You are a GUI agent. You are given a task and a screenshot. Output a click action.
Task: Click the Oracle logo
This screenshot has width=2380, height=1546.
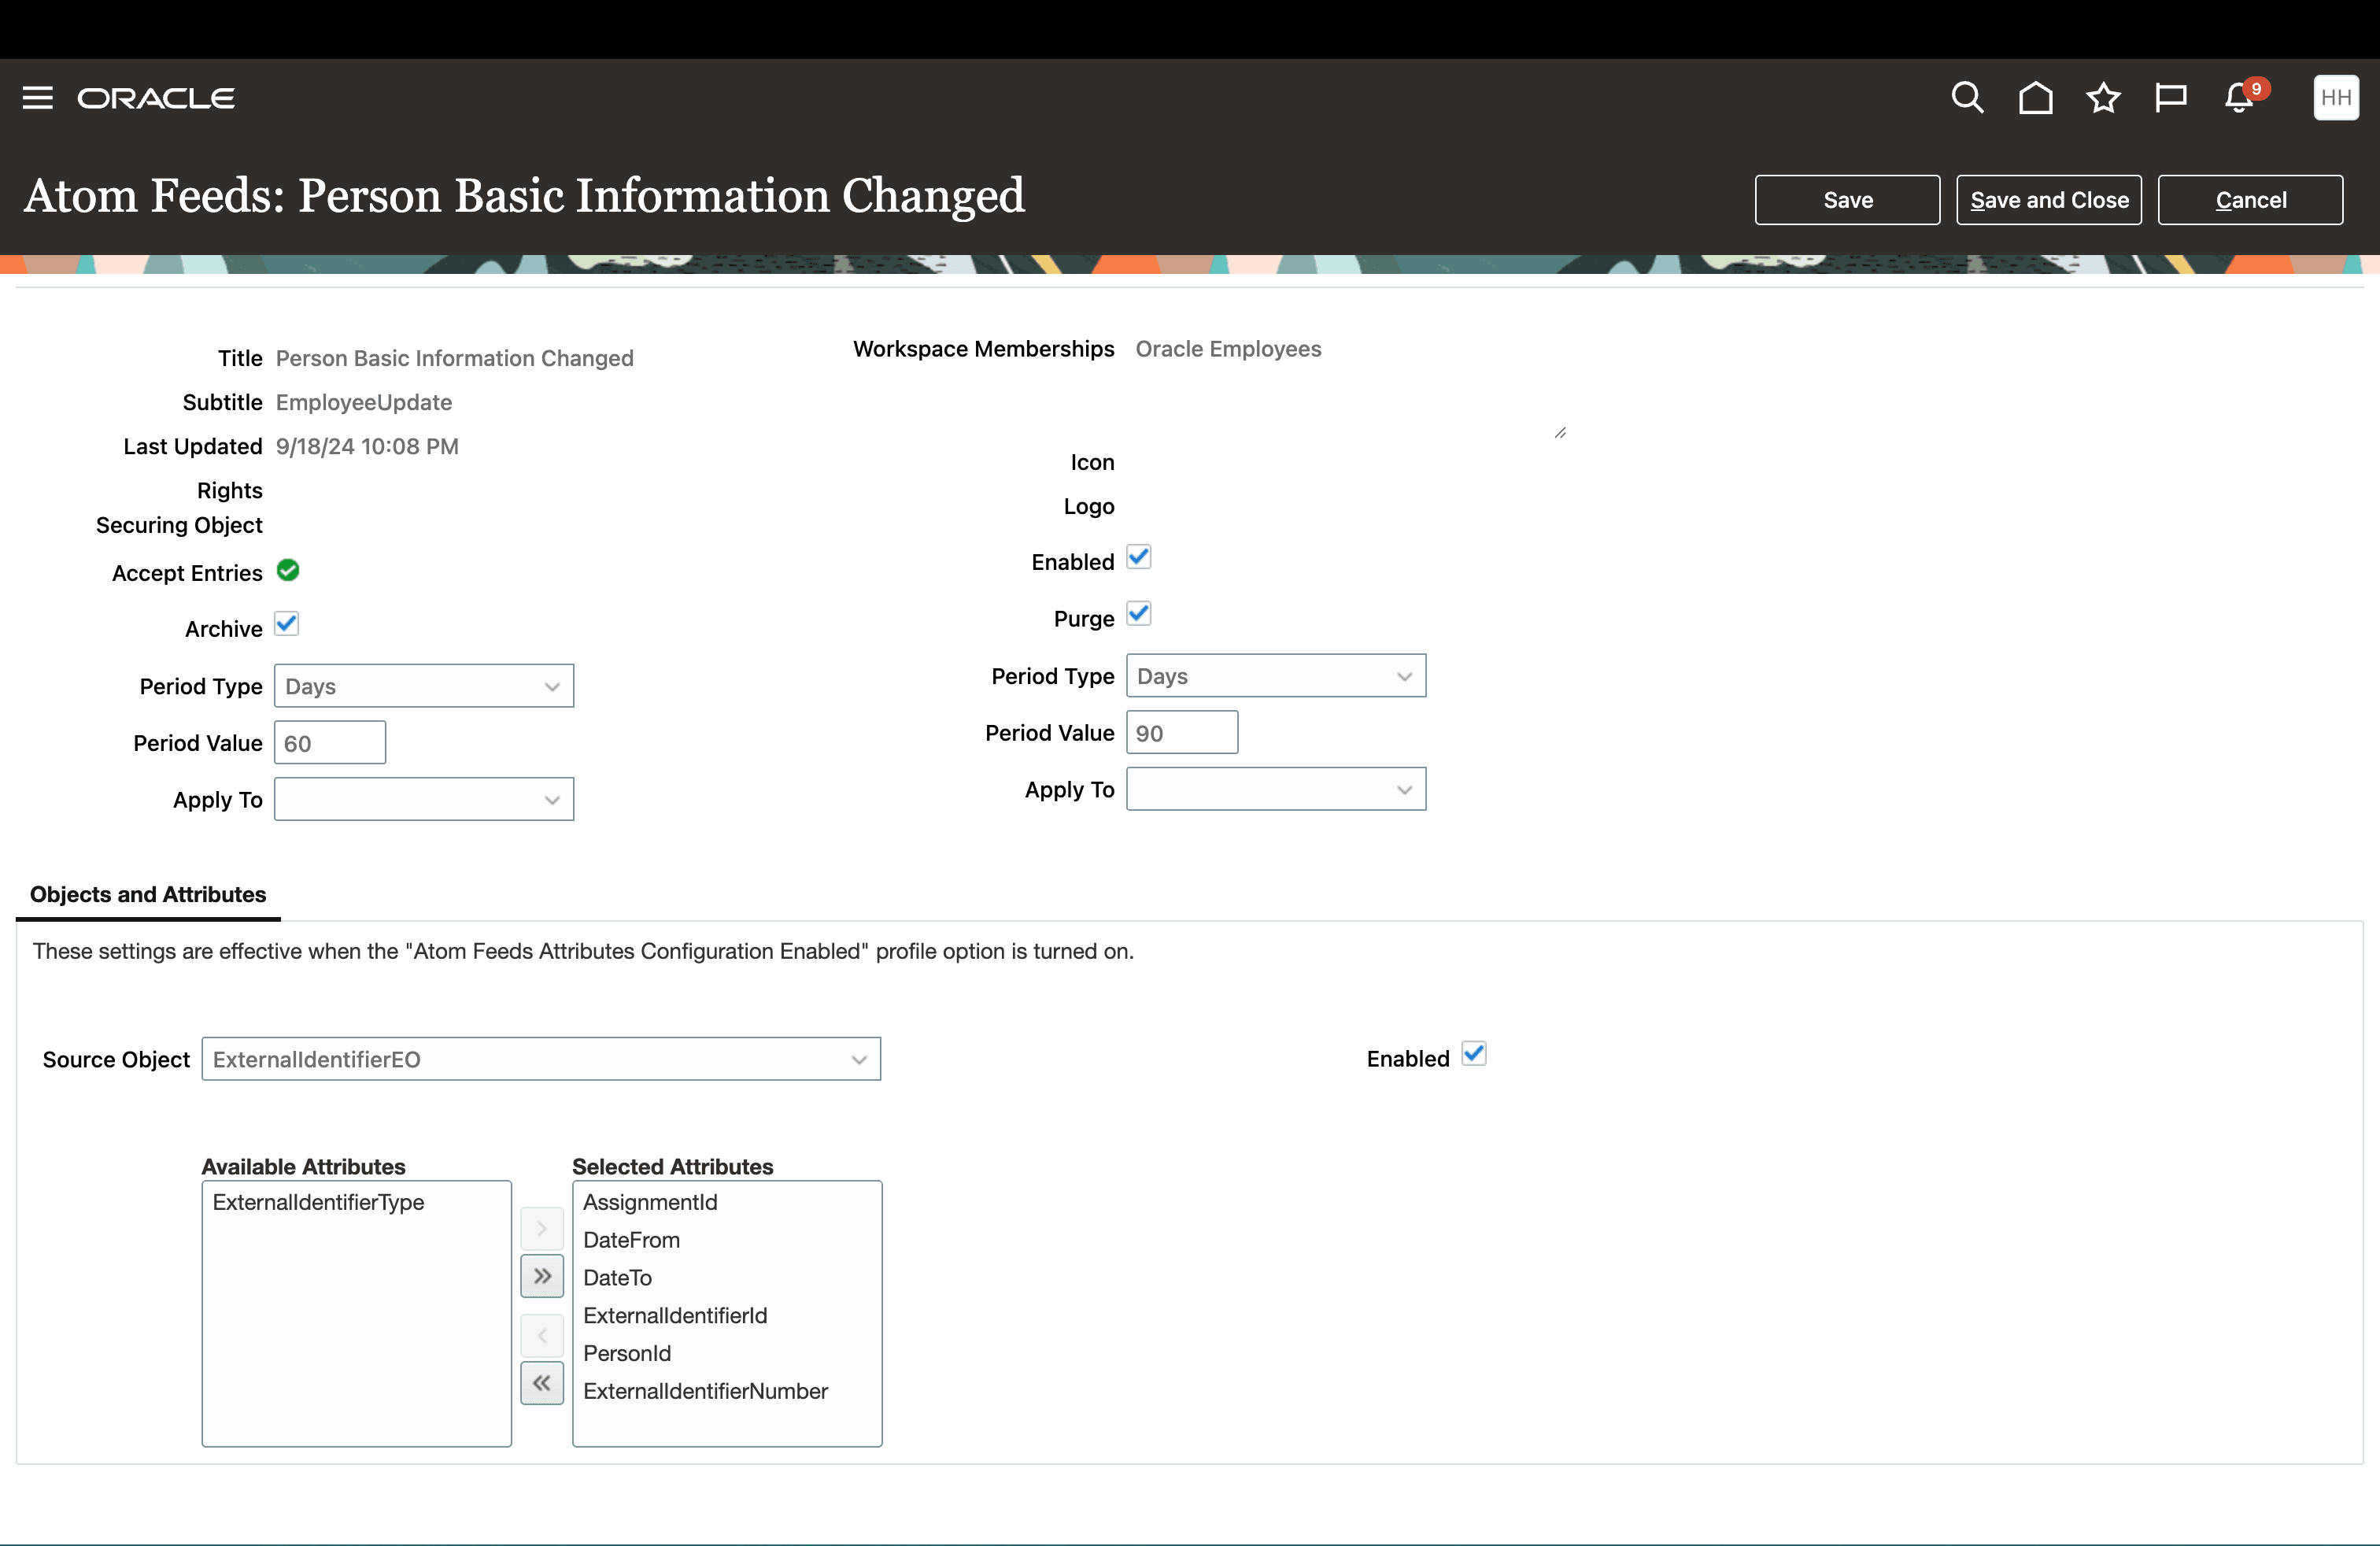coord(156,97)
